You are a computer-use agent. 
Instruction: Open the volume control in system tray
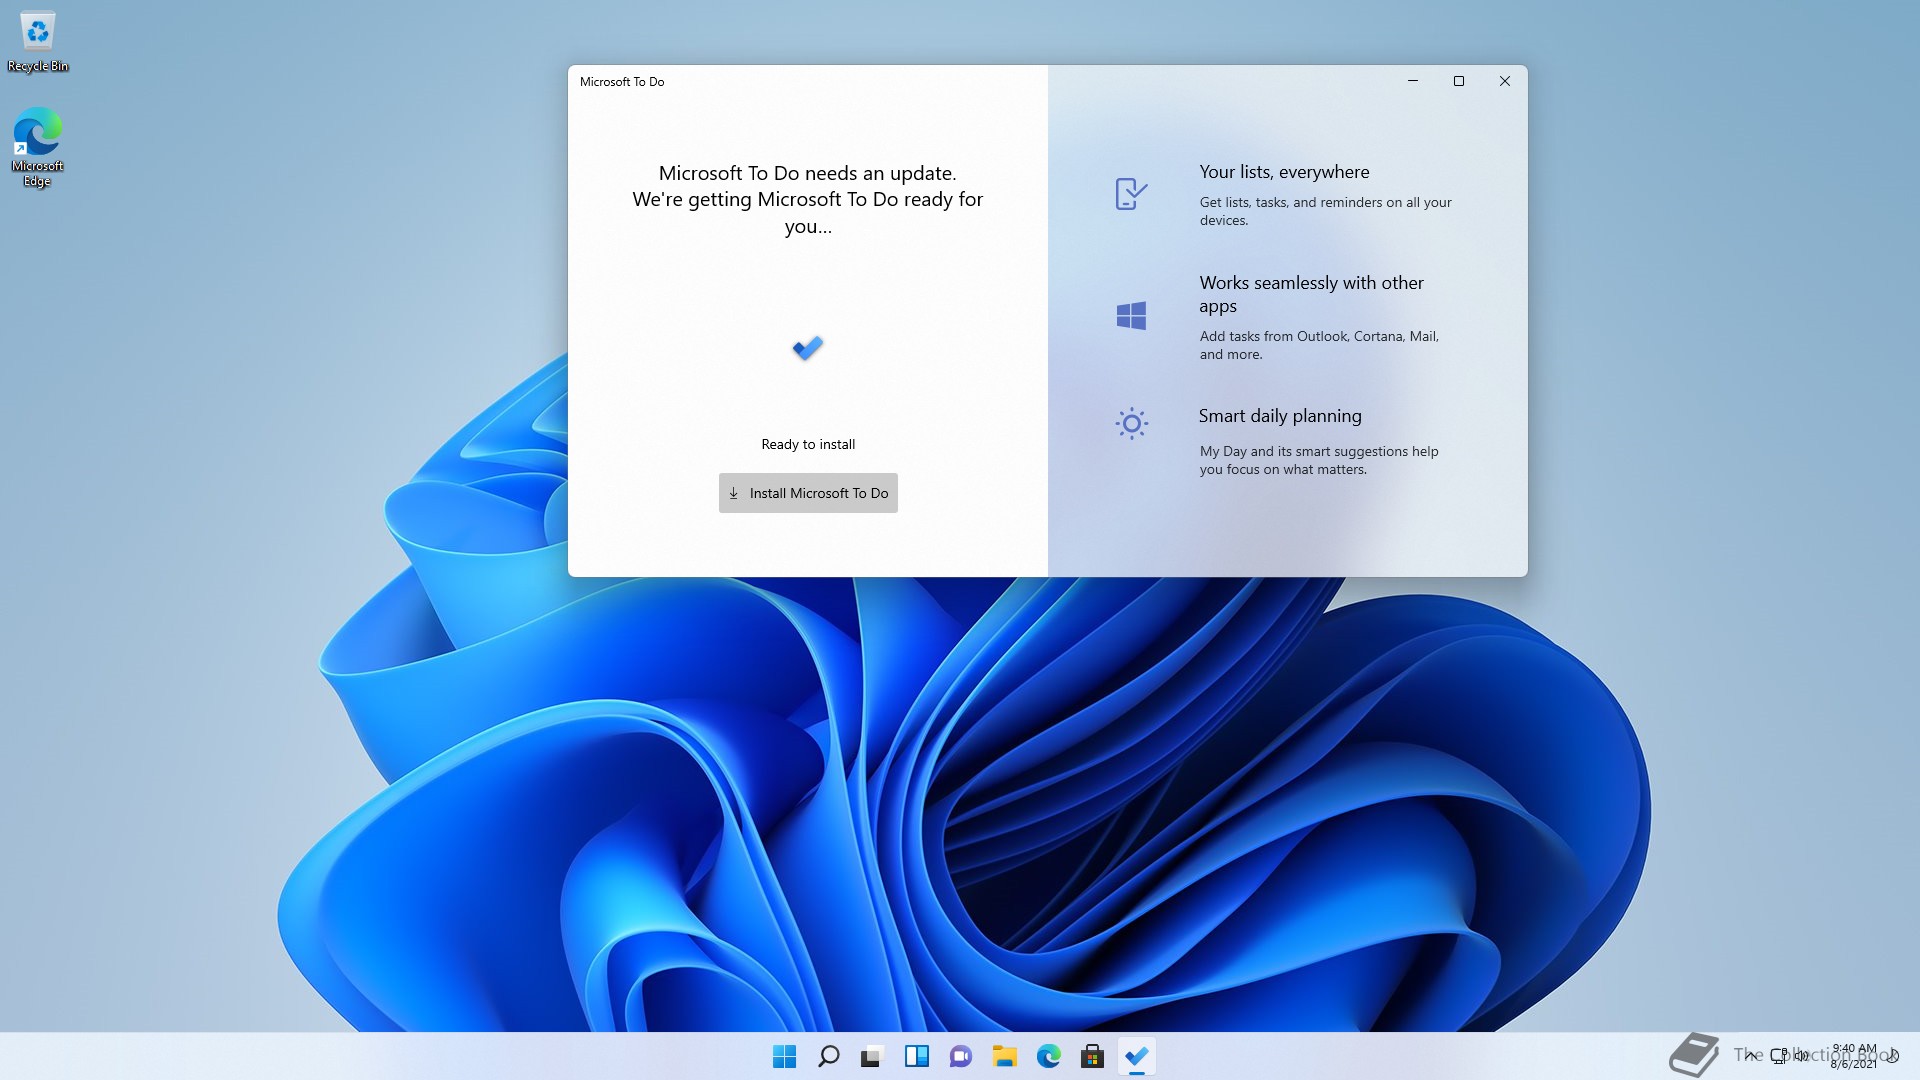[x=1801, y=1056]
